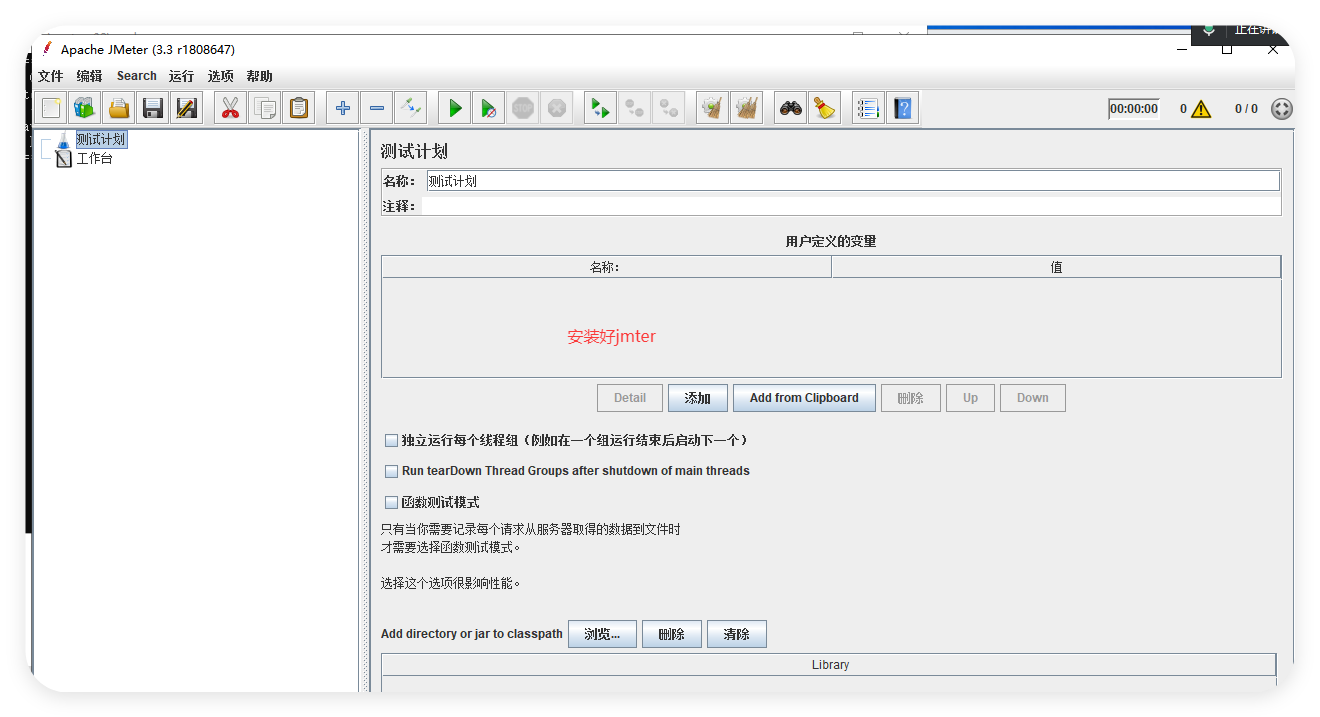Clear results with single broom icon

click(712, 108)
